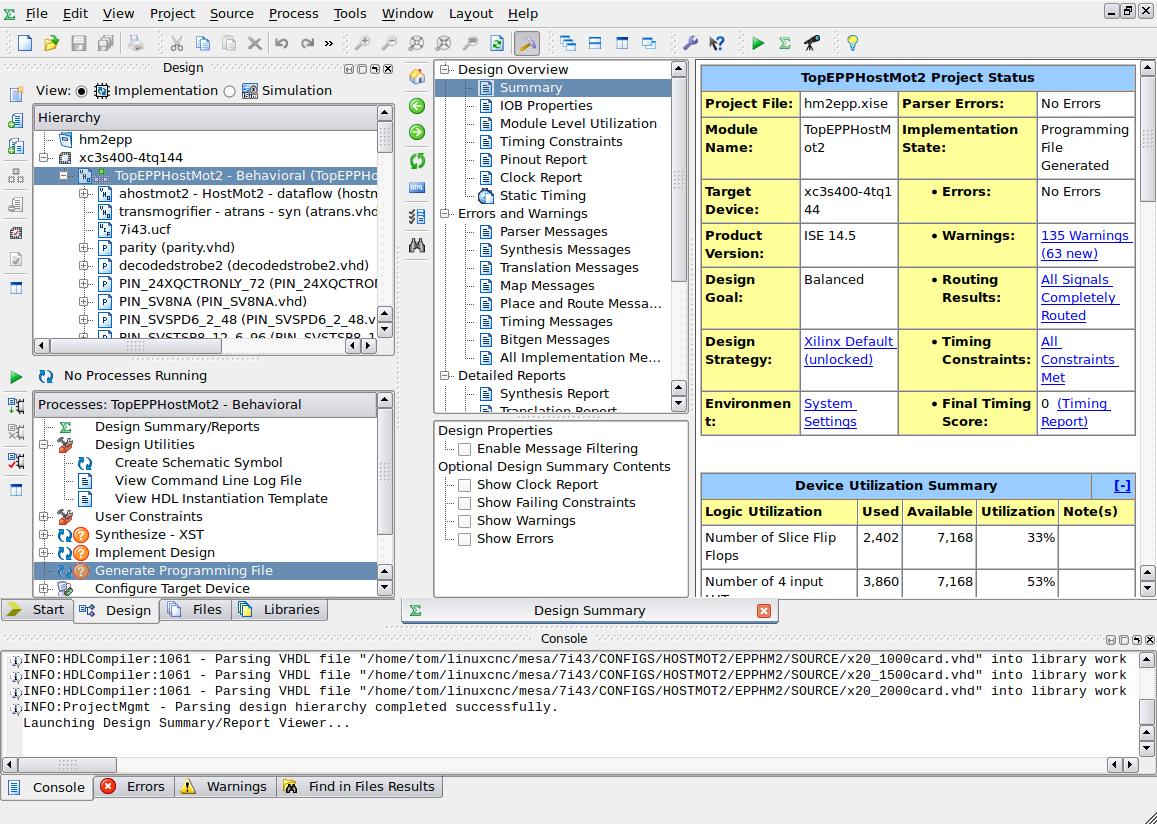Click the Open file toolbar icon

51,43
